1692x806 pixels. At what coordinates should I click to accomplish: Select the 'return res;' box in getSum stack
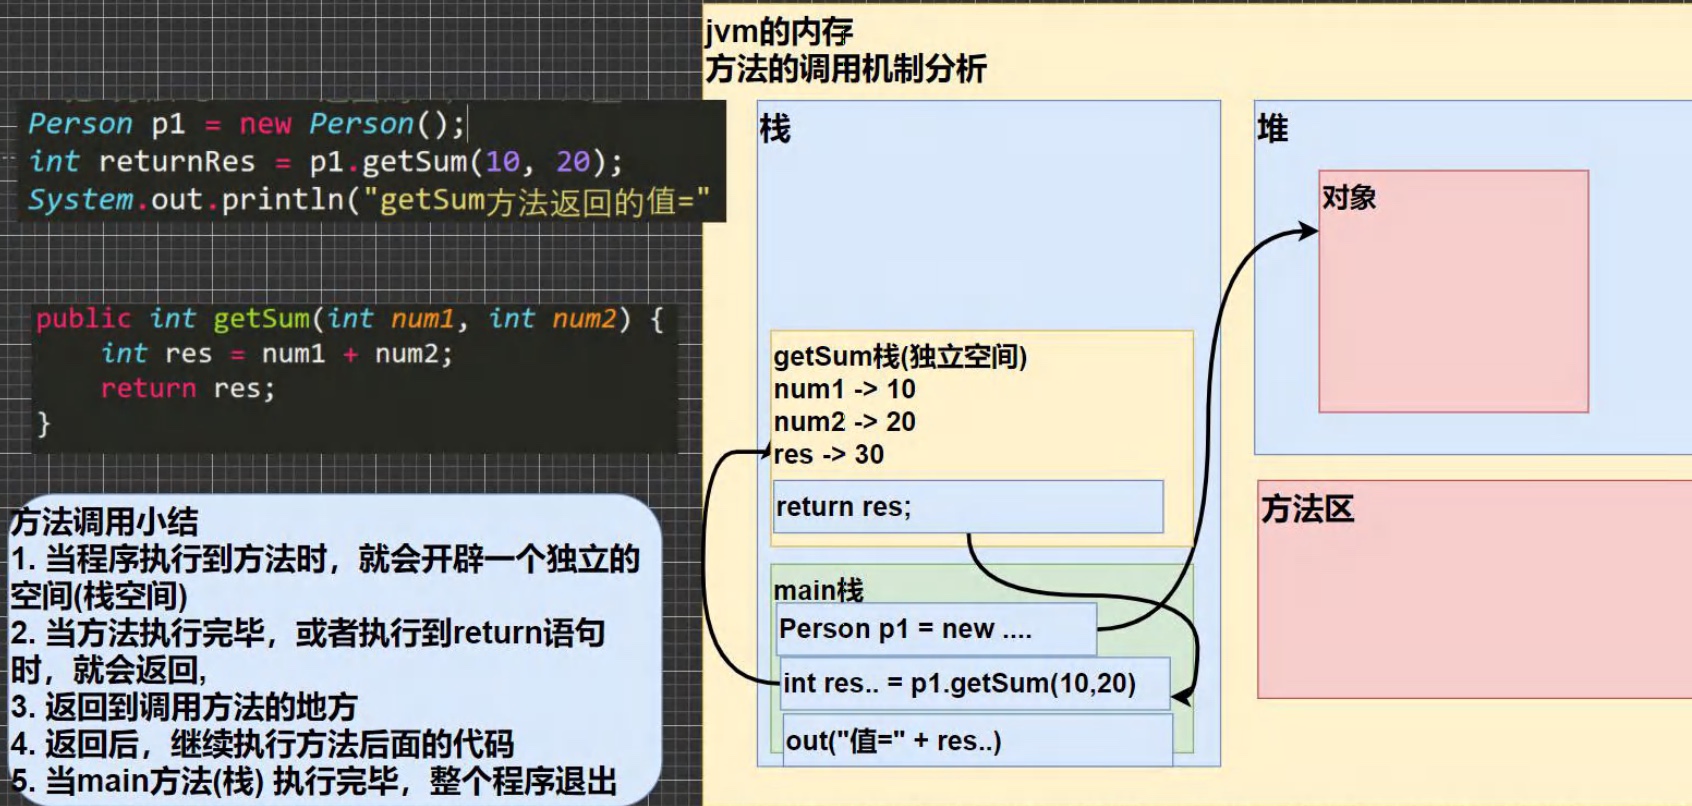click(968, 507)
